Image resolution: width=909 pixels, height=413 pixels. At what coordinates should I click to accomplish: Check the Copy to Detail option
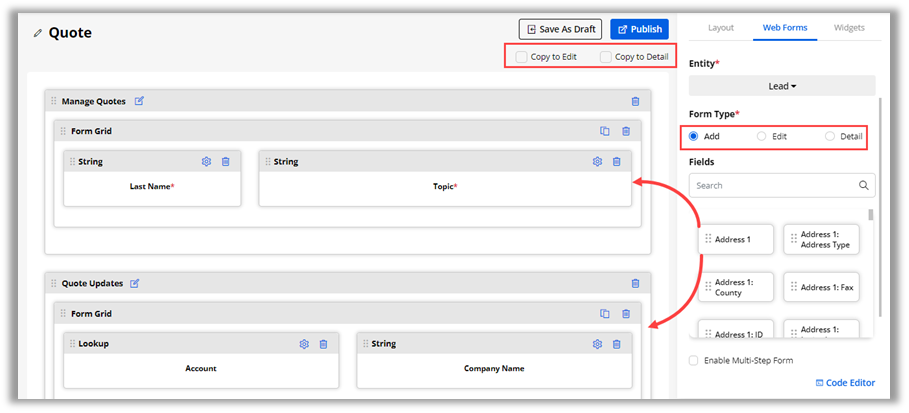[605, 57]
